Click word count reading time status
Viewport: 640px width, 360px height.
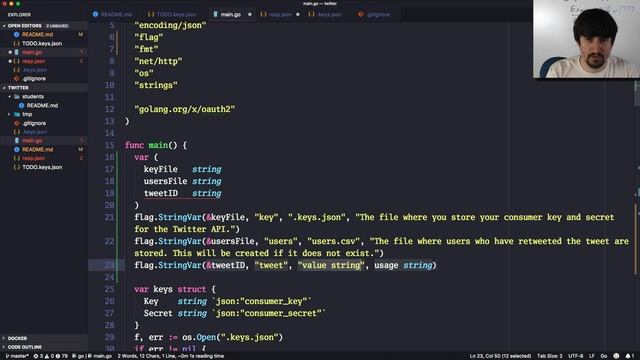[171, 356]
